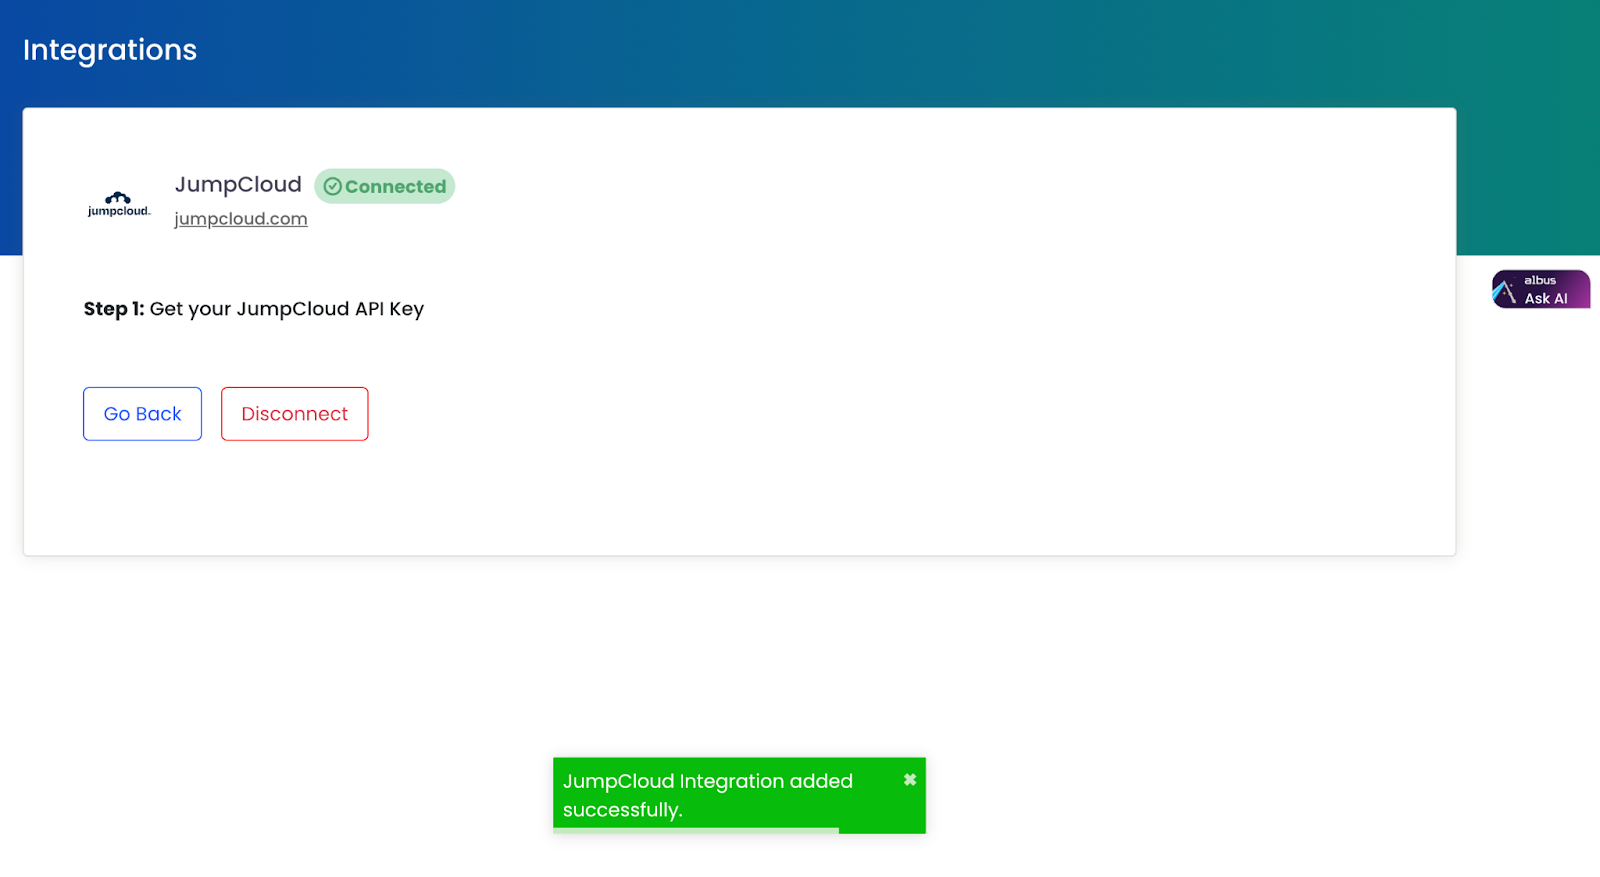The image size is (1600, 877).
Task: Click the 'JumpCloud Integration added successfully' toast message
Action: coord(739,795)
